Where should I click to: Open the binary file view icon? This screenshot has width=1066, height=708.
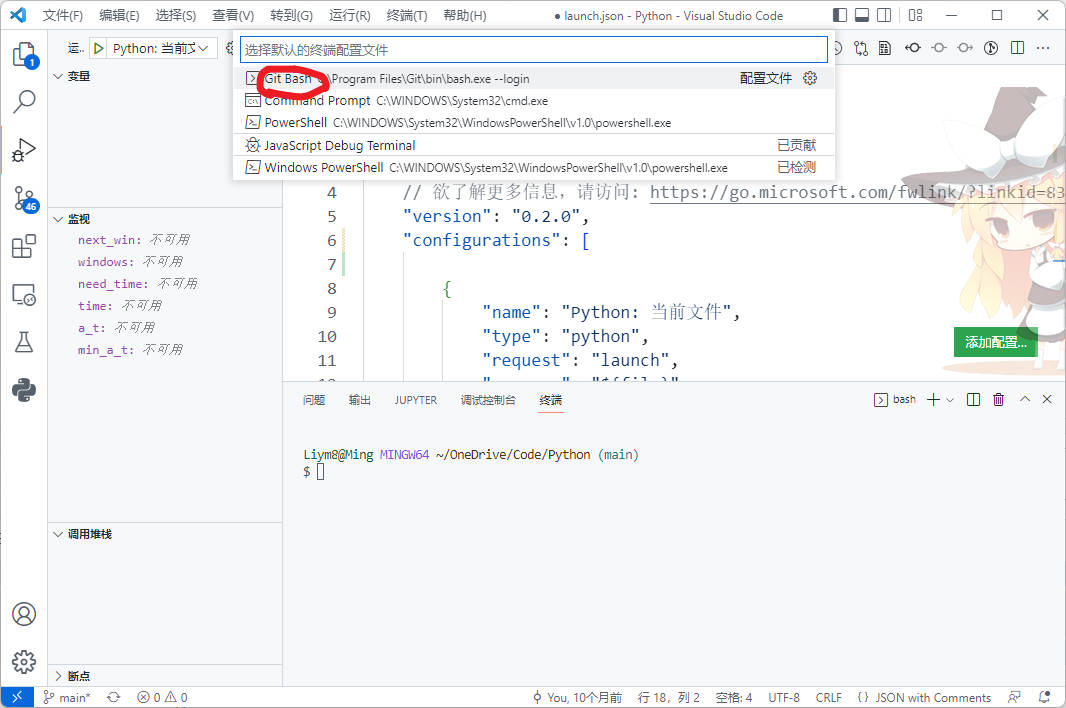[x=884, y=48]
